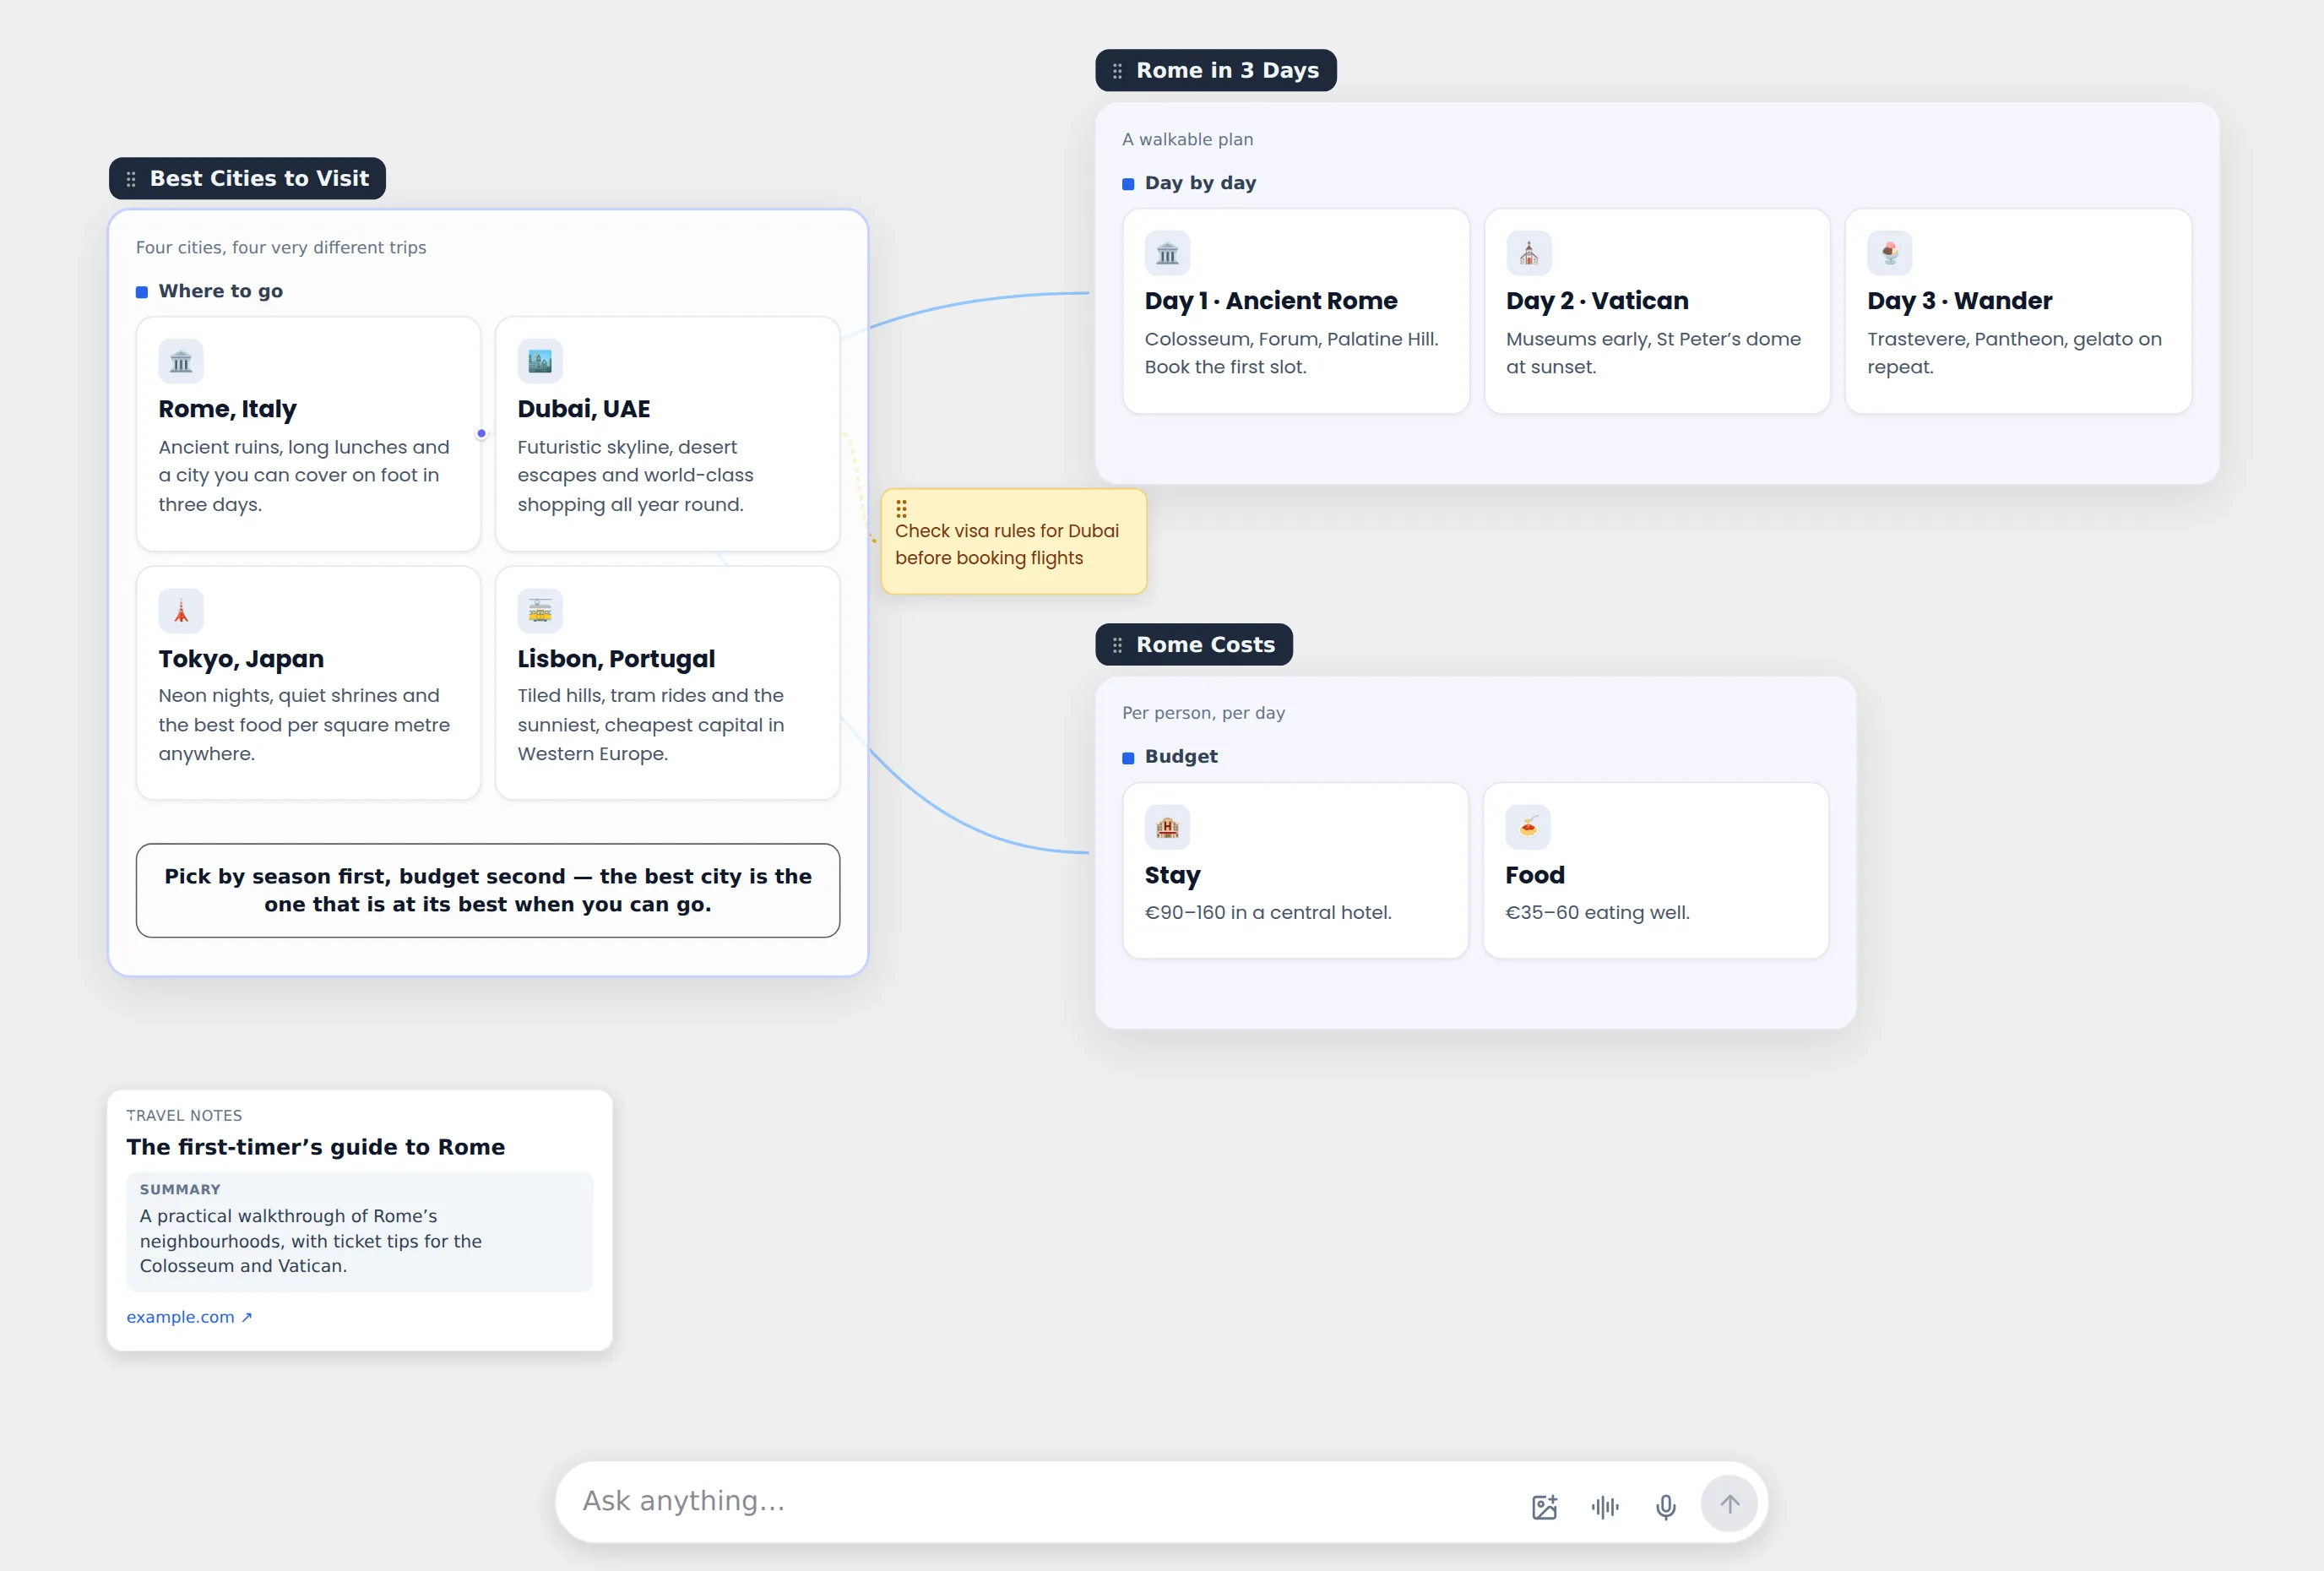The height and width of the screenshot is (1571, 2324).
Task: Click the Rome in 3 Days title
Action: [1227, 71]
